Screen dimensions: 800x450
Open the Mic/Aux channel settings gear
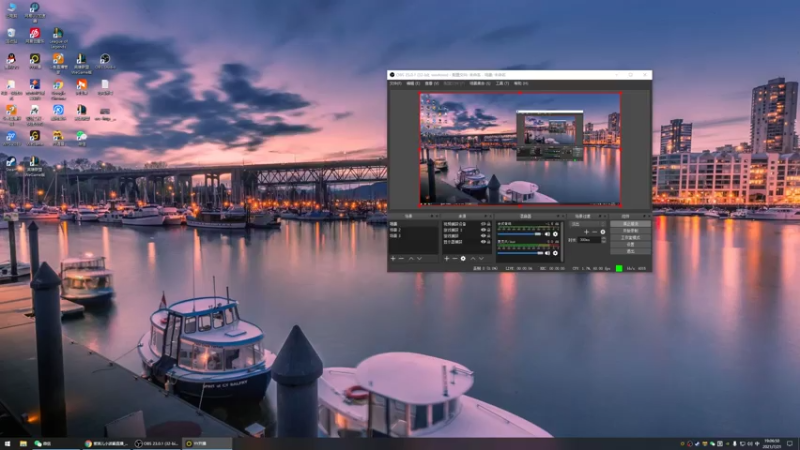point(555,253)
